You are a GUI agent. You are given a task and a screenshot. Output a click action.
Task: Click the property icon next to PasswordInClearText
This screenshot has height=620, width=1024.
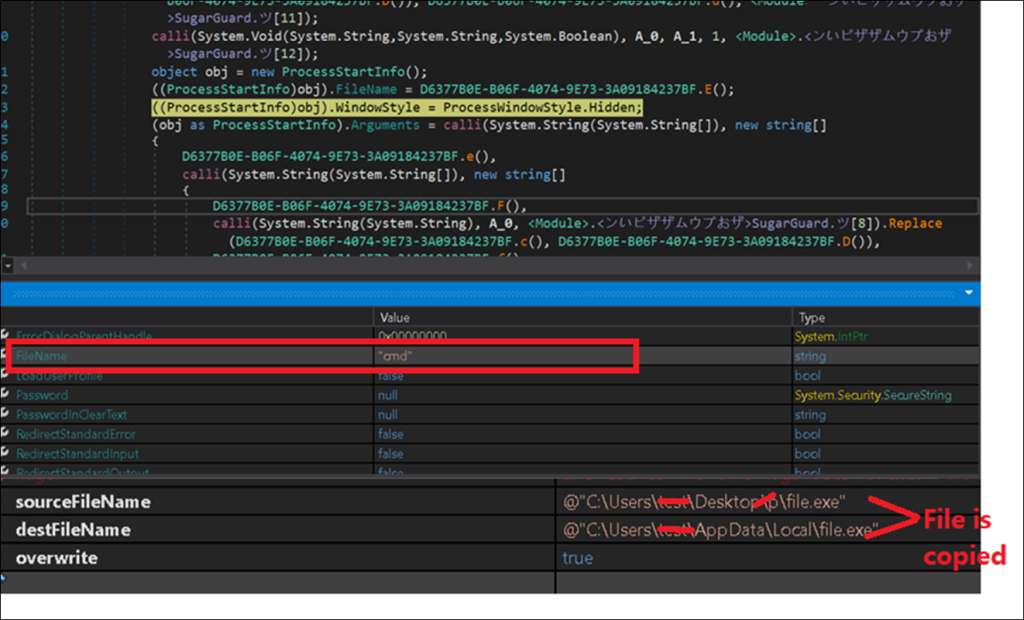click(x=6, y=414)
